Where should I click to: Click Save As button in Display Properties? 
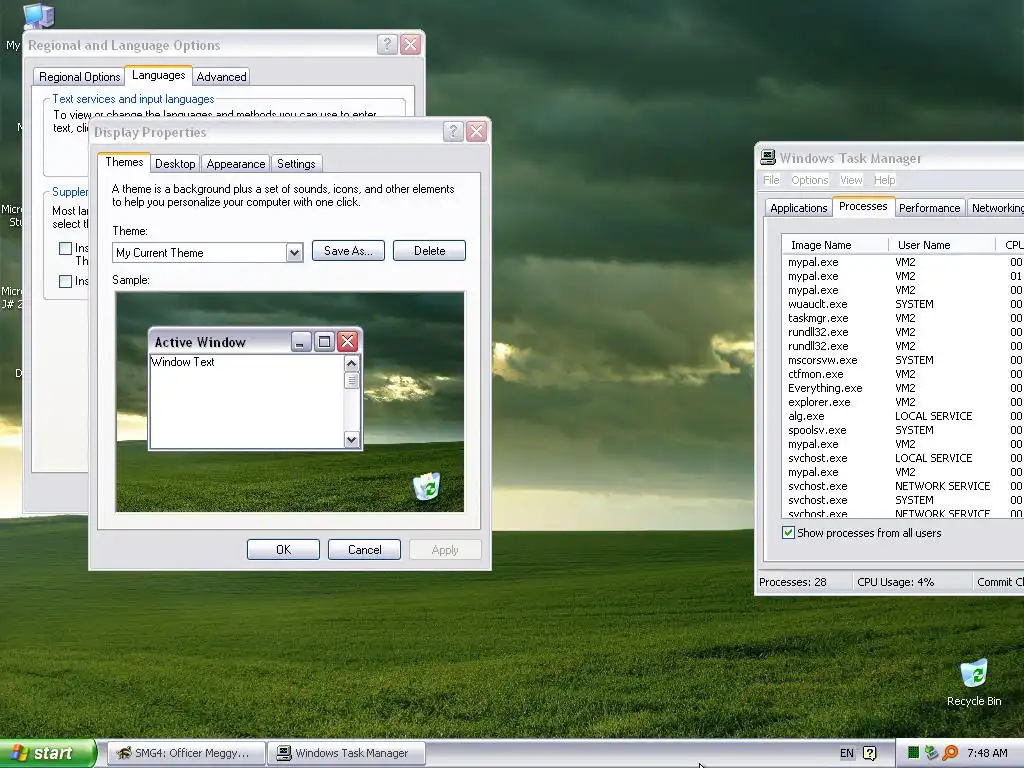click(x=348, y=251)
